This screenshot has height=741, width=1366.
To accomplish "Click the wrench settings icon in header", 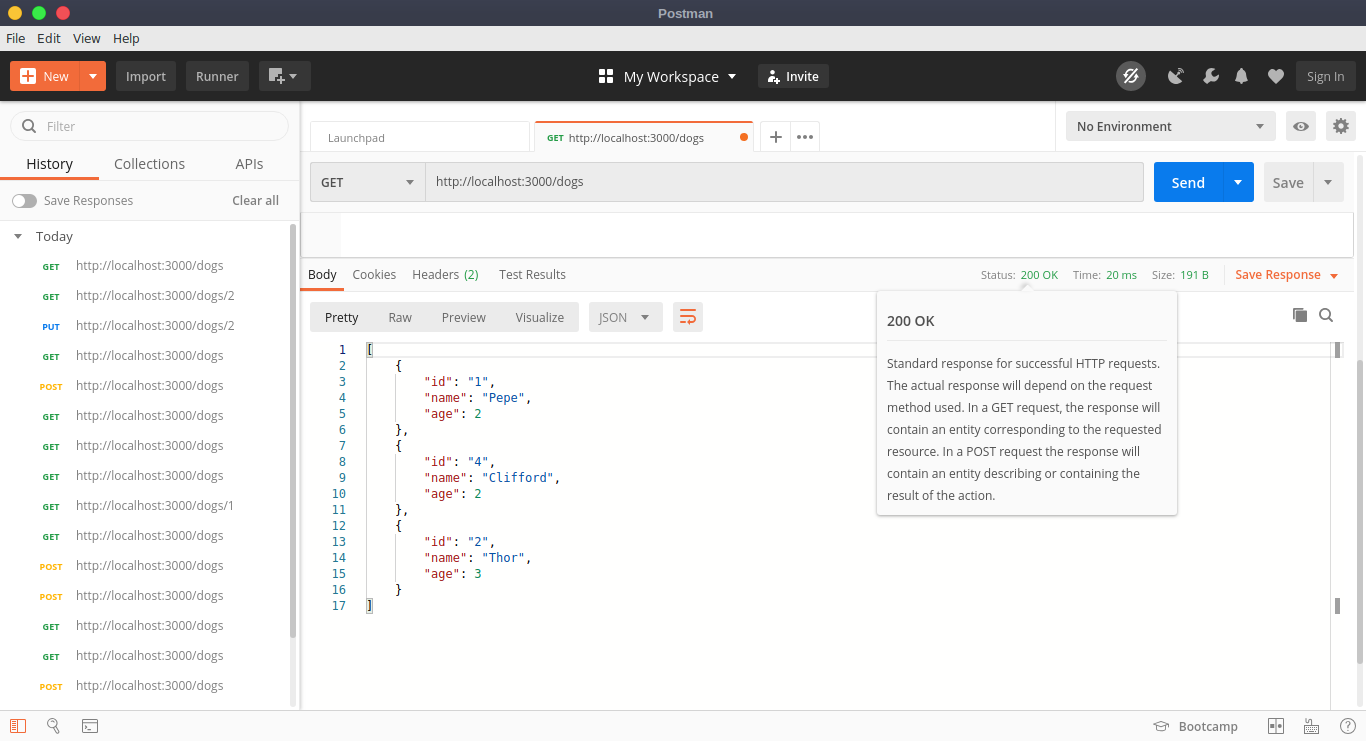I will click(x=1210, y=76).
